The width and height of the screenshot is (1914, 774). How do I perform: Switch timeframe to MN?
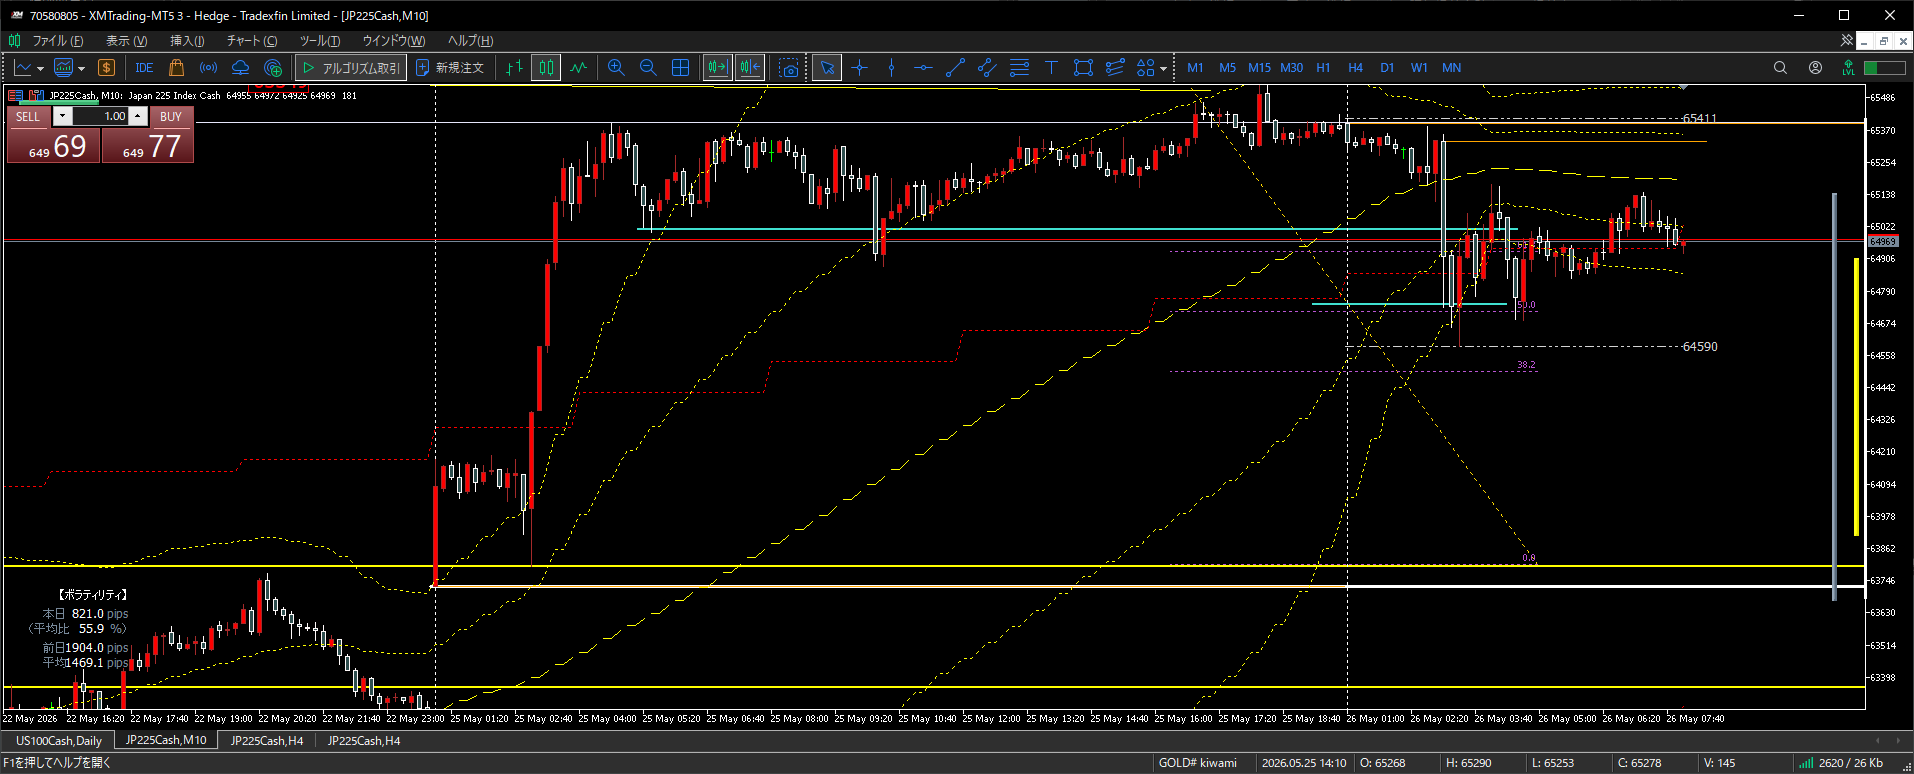click(x=1451, y=68)
